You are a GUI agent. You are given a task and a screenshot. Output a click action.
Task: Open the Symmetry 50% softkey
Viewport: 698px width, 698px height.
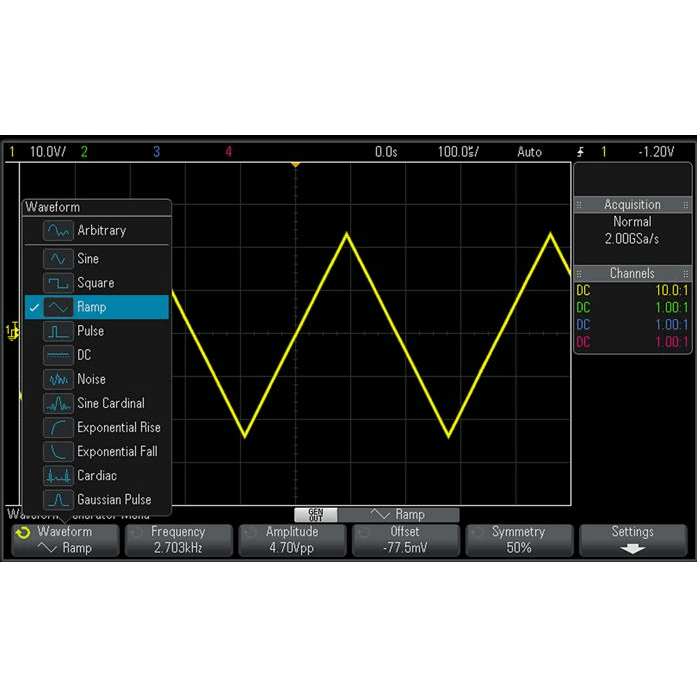click(518, 540)
